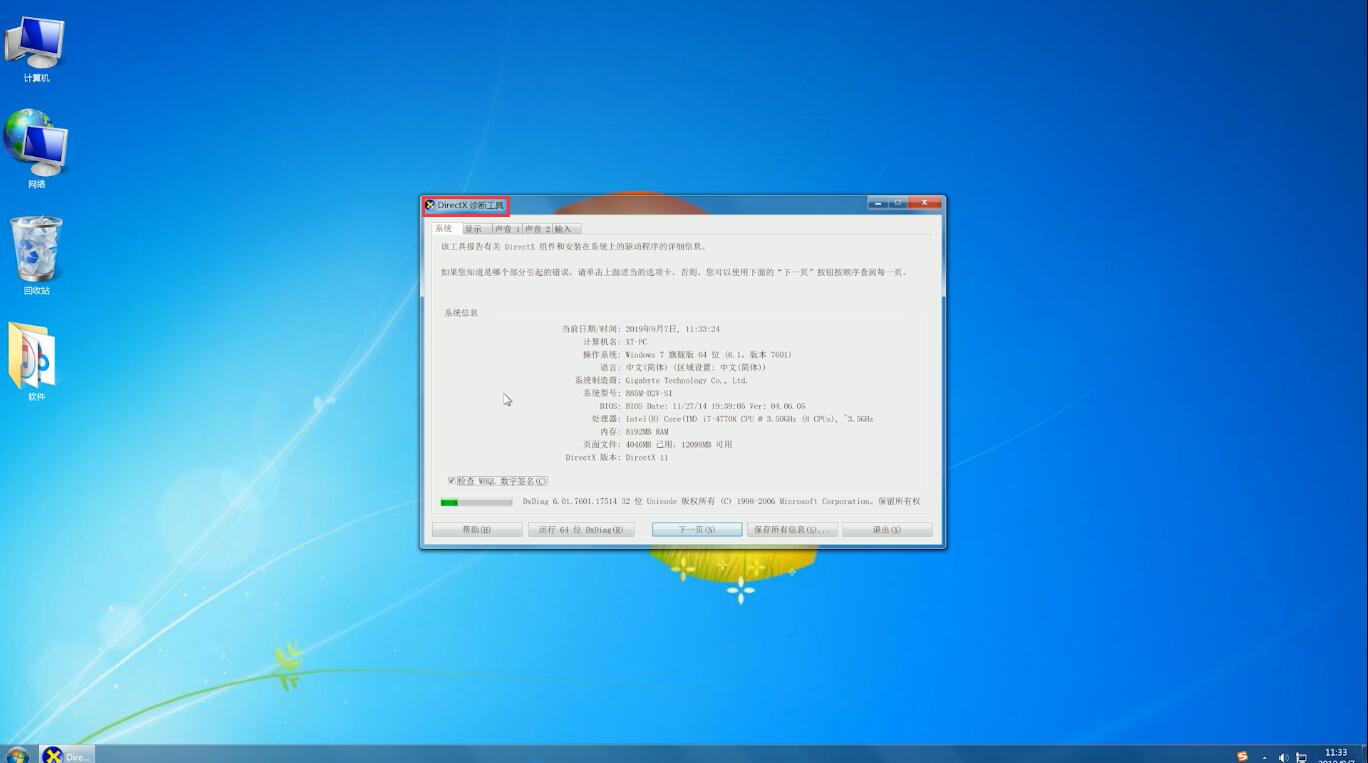1368x763 pixels.
Task: Toggle the 检查 WHQL 数字签名 checkbox
Action: point(452,481)
